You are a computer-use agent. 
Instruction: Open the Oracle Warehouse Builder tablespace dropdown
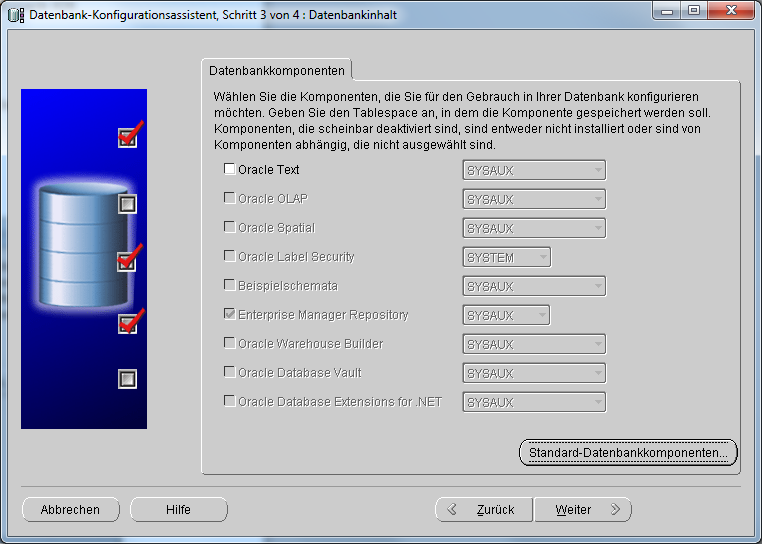pyautogui.click(x=534, y=344)
